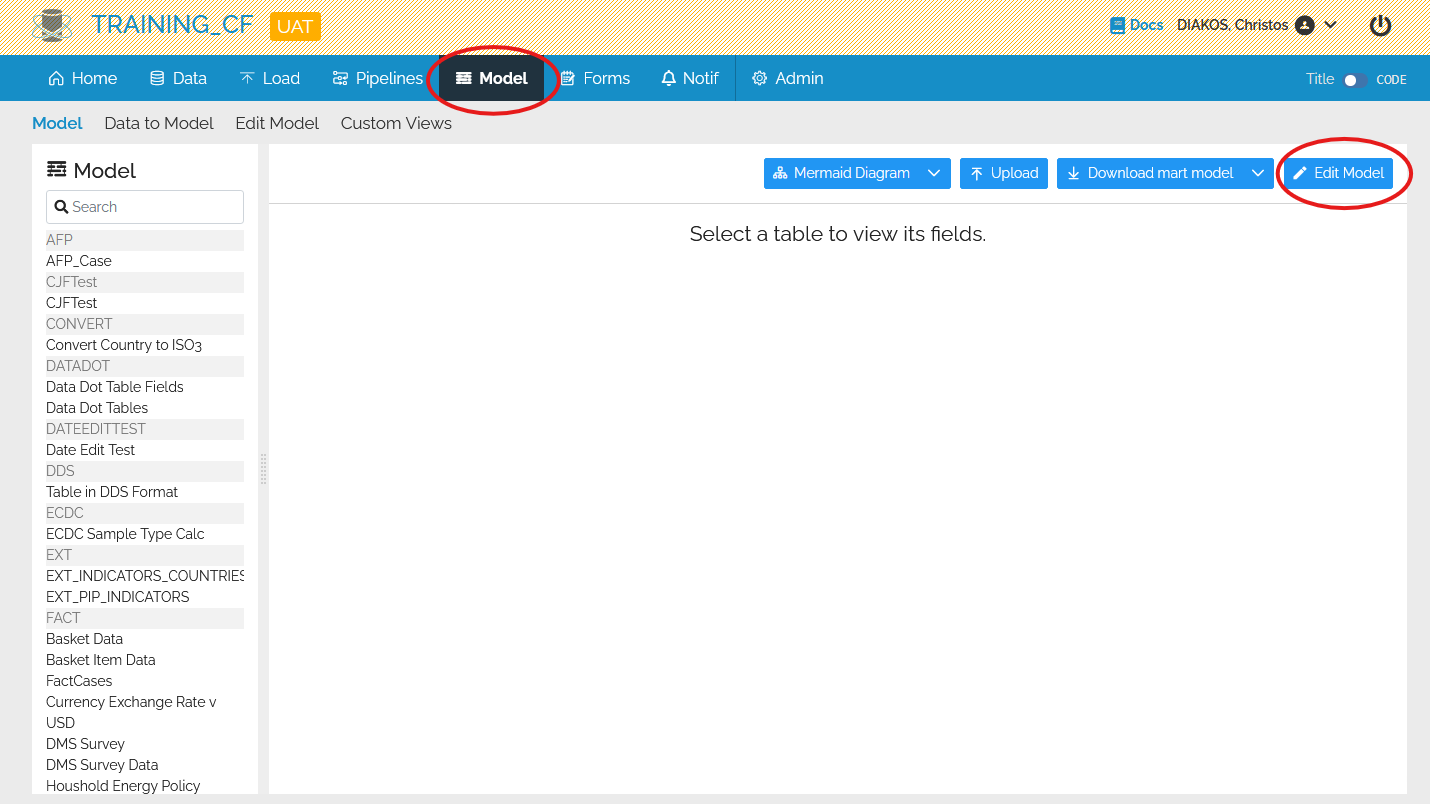
Task: Open the Admin gear section
Action: coord(788,78)
